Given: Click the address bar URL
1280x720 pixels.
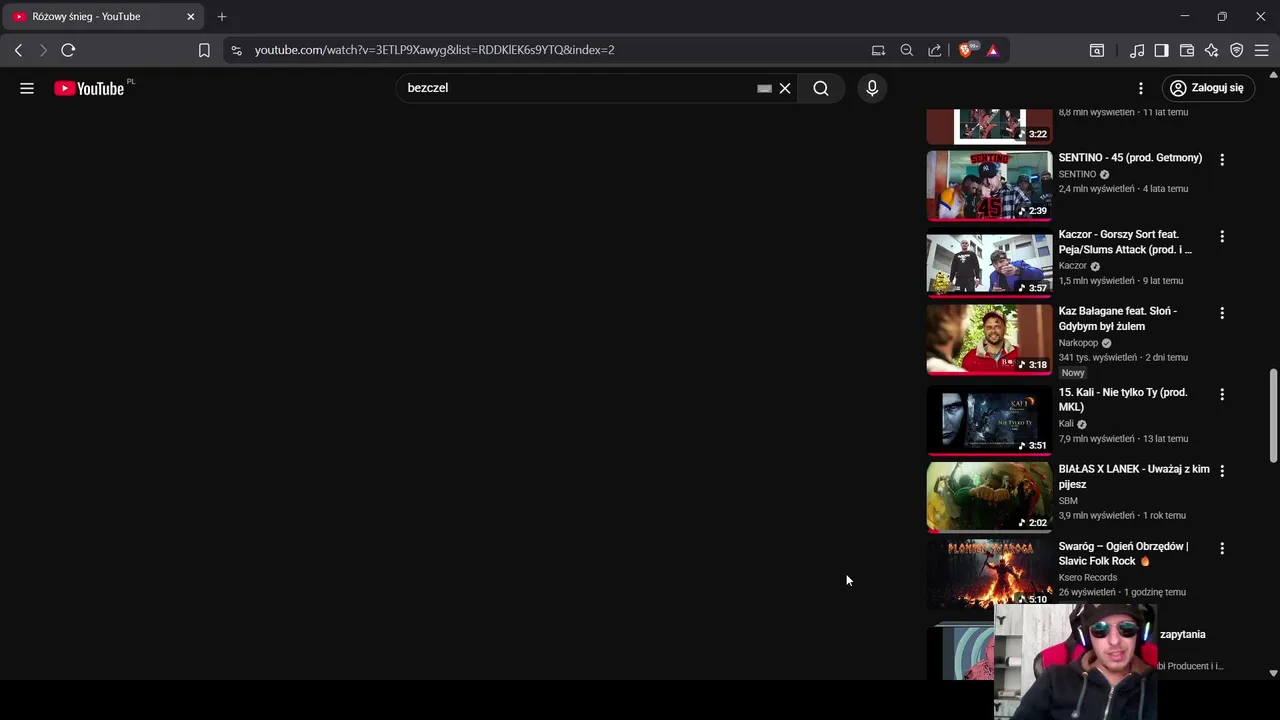Looking at the screenshot, I should point(434,50).
